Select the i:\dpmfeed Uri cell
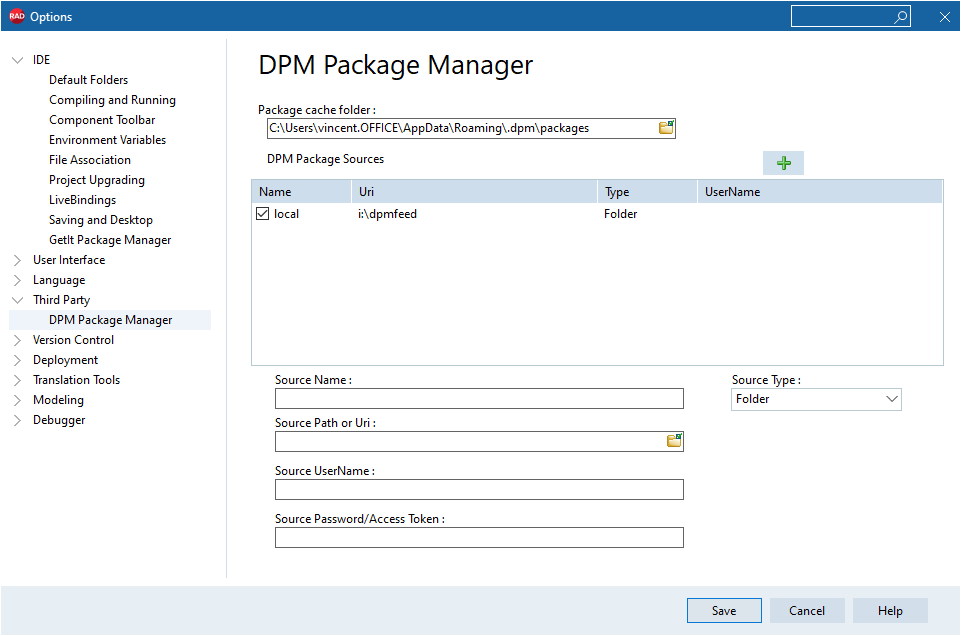The width and height of the screenshot is (961, 636). coord(387,214)
